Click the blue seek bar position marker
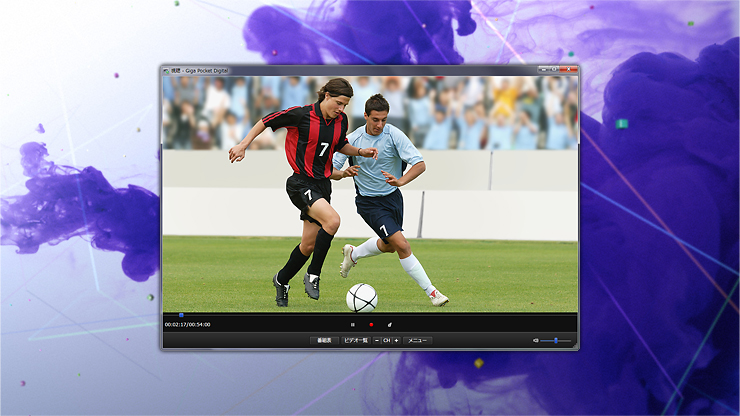The image size is (740, 416). tap(181, 316)
